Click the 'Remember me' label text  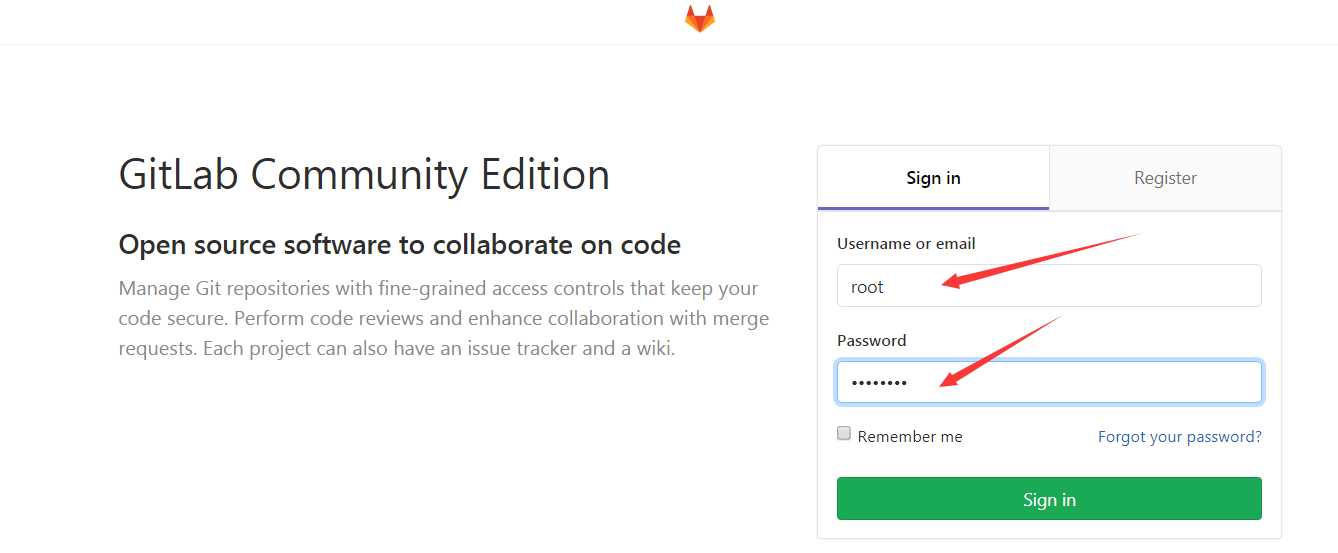click(x=910, y=437)
